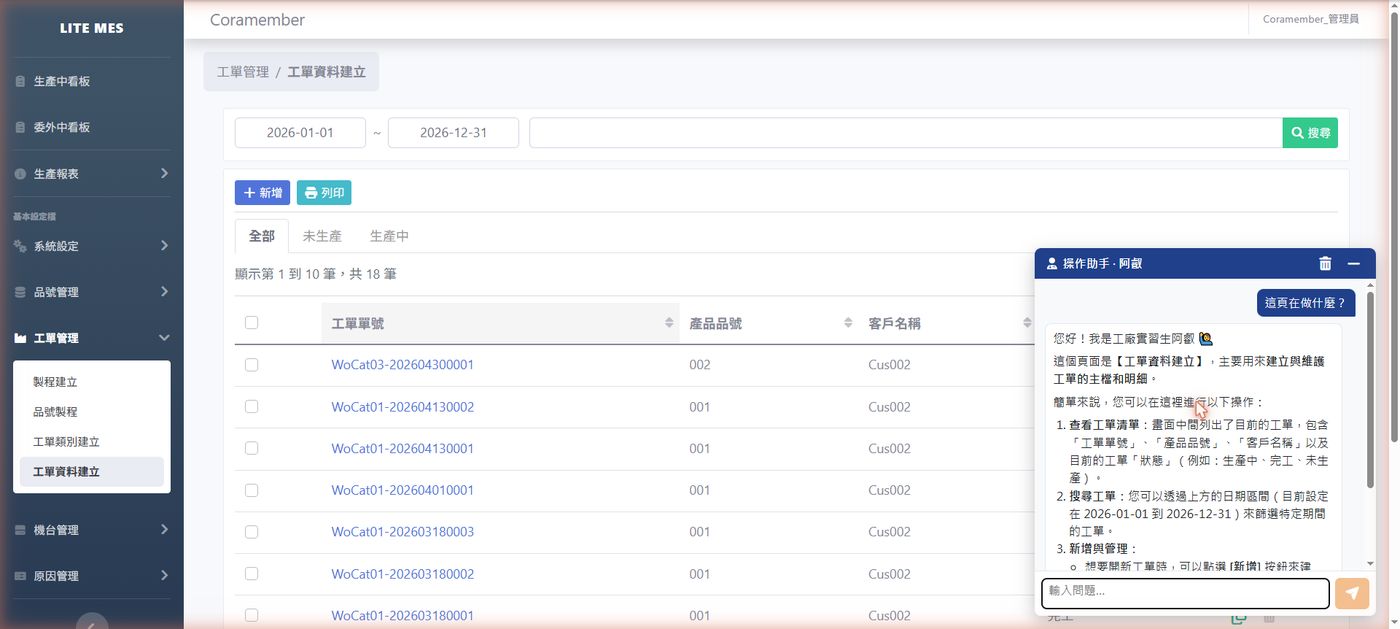The height and width of the screenshot is (629, 1400).
Task: Click the sidebar collapse arrow button
Action: click(x=92, y=622)
